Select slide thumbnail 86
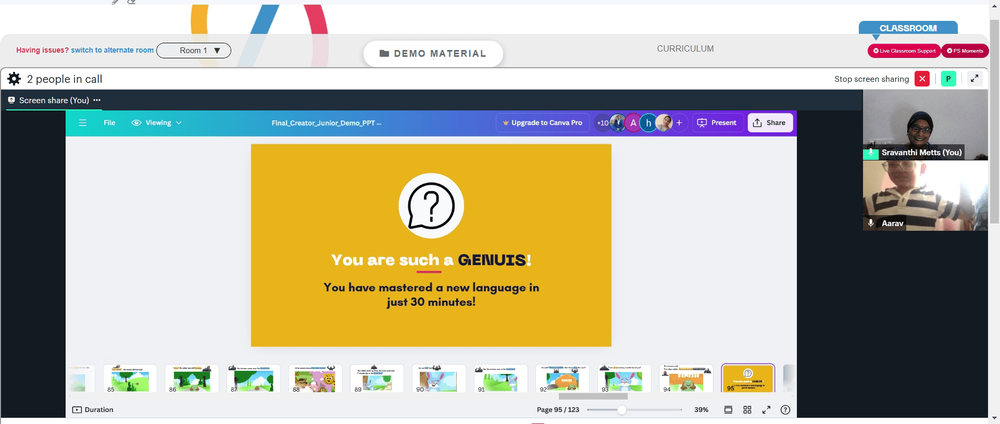The image size is (1000, 424). (192, 378)
